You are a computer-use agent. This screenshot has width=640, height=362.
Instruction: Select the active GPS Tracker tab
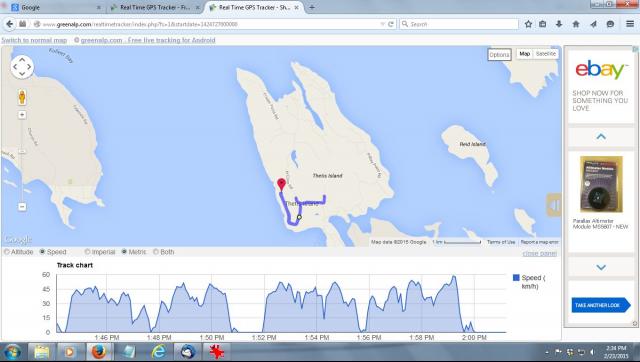(254, 7)
